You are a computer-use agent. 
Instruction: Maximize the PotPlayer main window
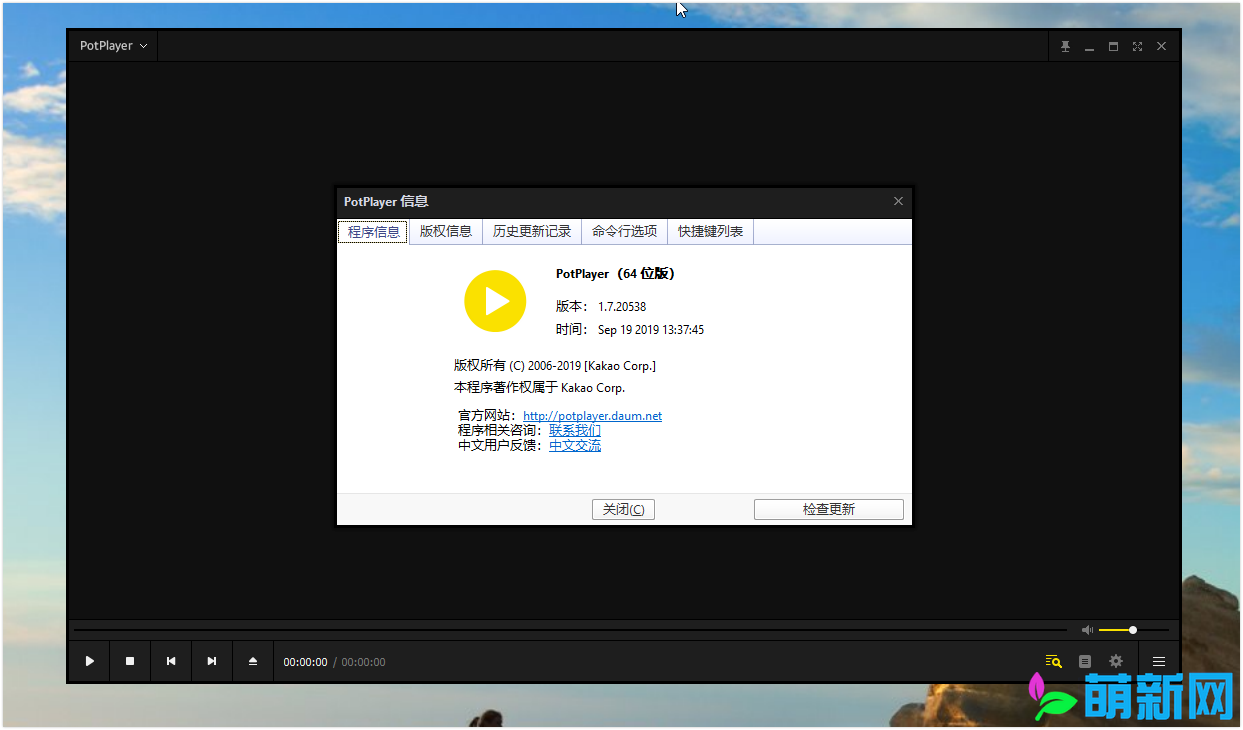(x=1113, y=46)
